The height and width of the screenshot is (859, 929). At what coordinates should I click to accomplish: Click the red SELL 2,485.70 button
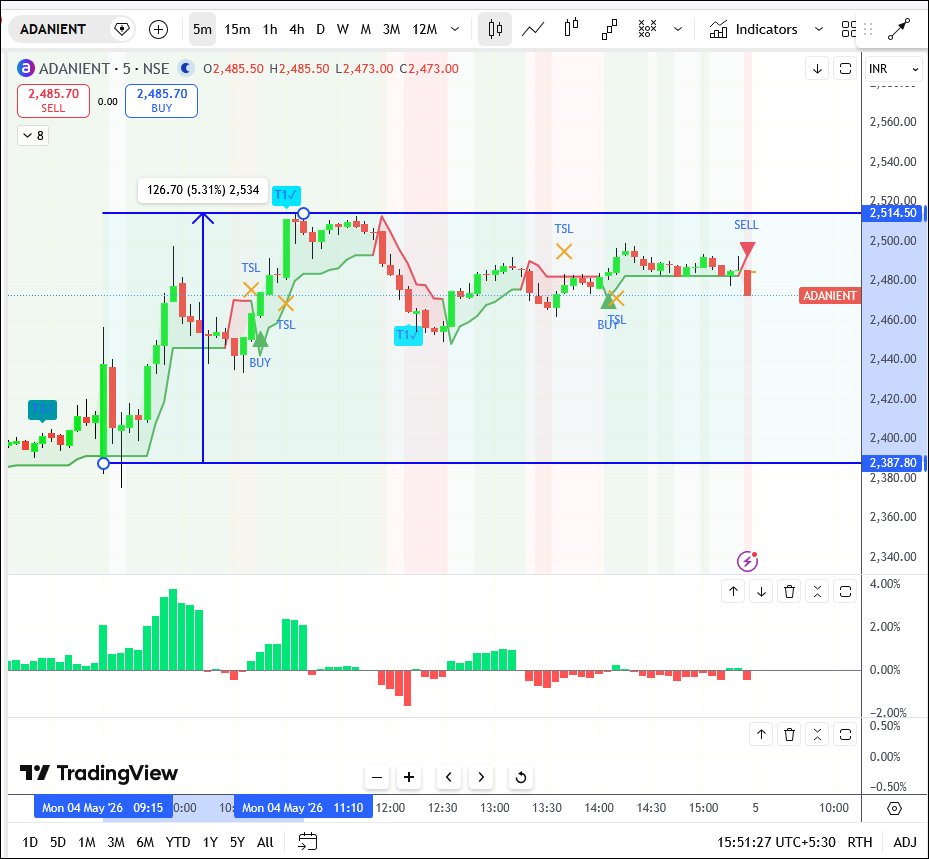(53, 101)
